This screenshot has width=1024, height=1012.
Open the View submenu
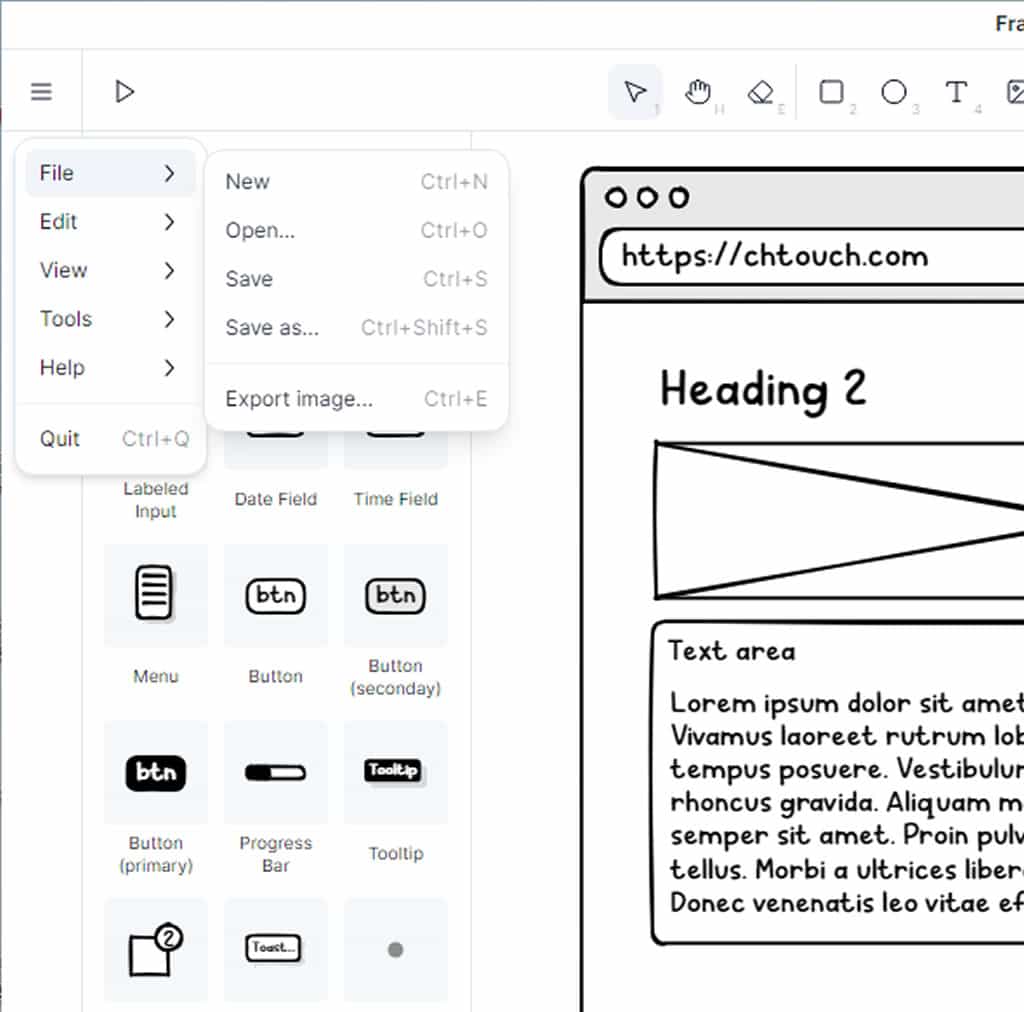(x=110, y=270)
